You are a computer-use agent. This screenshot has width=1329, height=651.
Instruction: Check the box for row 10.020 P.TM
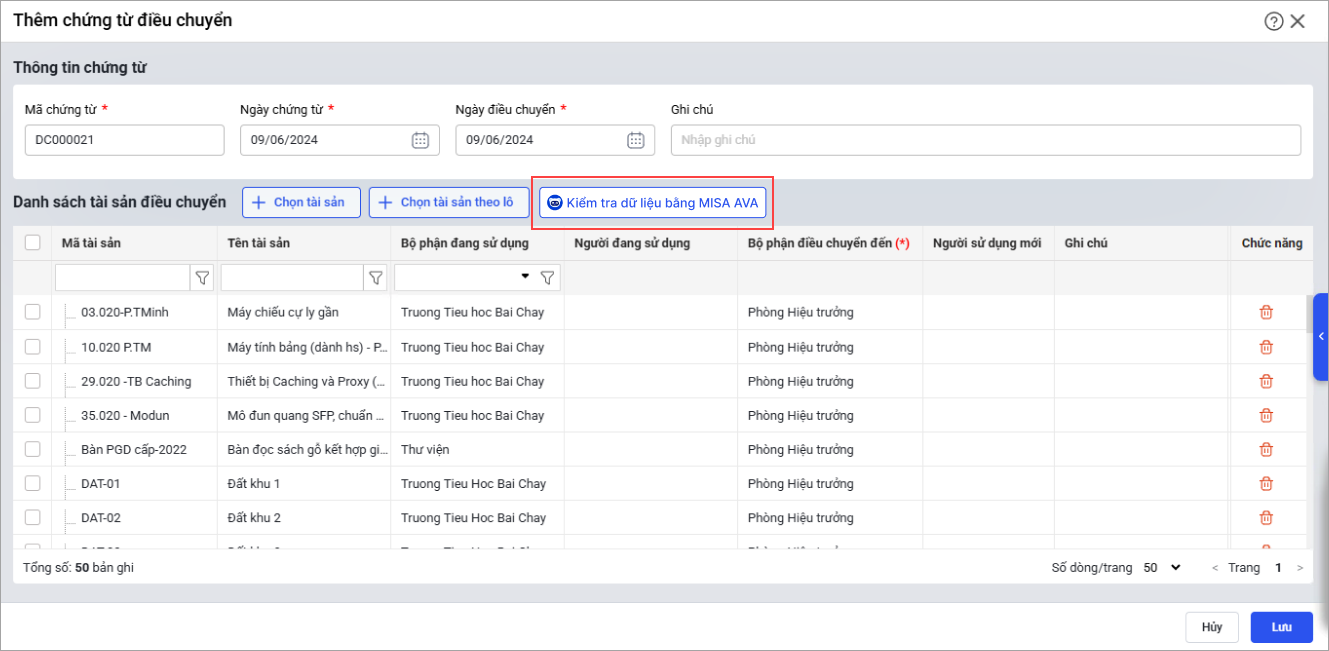[x=33, y=347]
